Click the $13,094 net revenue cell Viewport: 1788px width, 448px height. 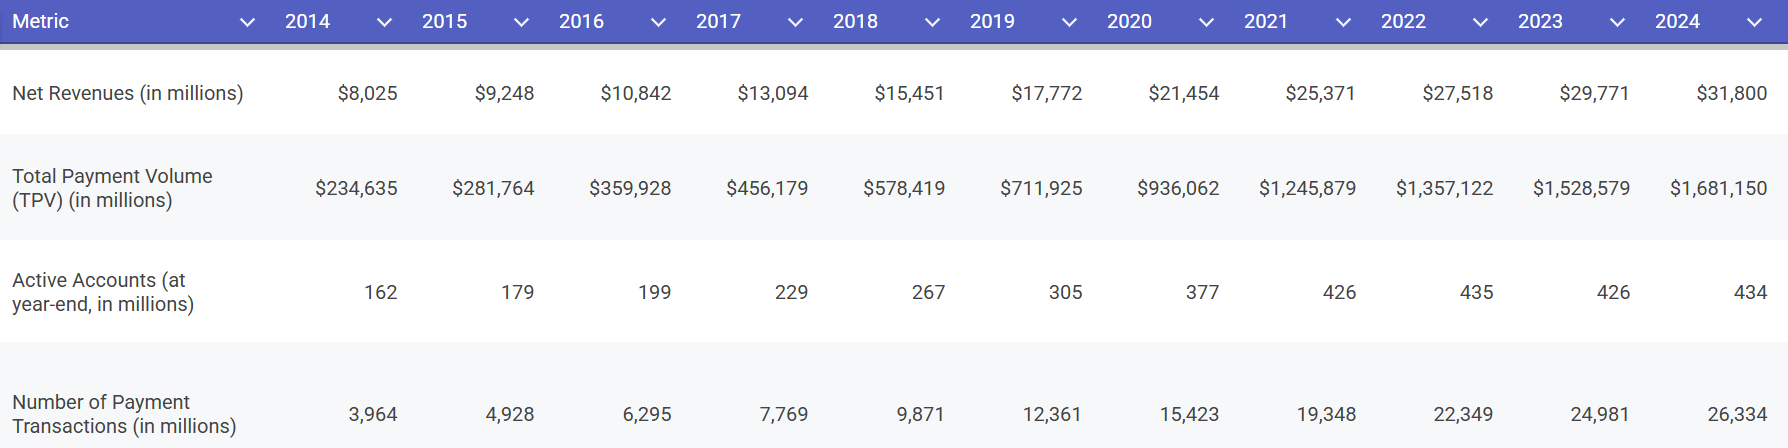point(772,93)
